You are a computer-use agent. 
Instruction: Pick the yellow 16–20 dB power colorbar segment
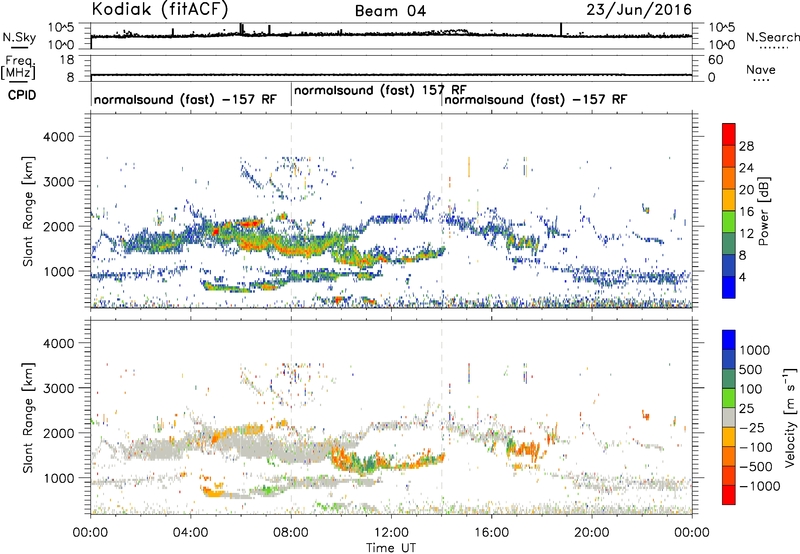729,200
